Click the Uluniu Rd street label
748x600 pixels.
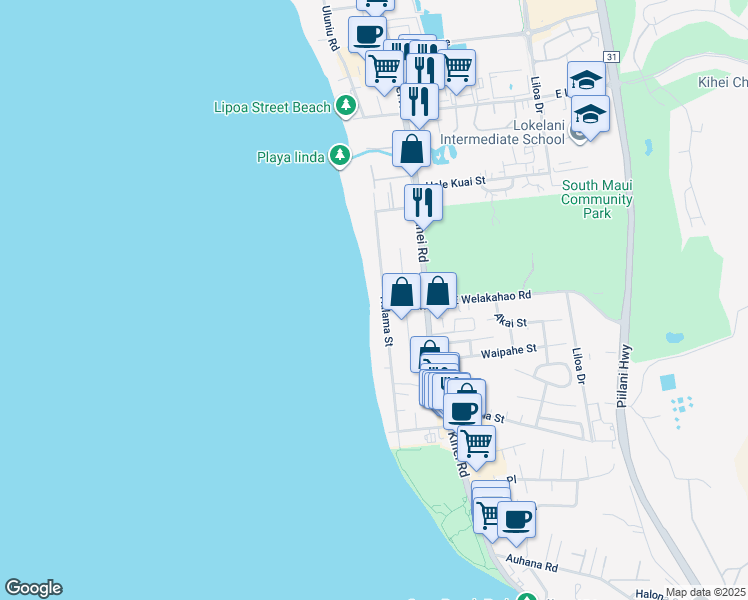[330, 28]
